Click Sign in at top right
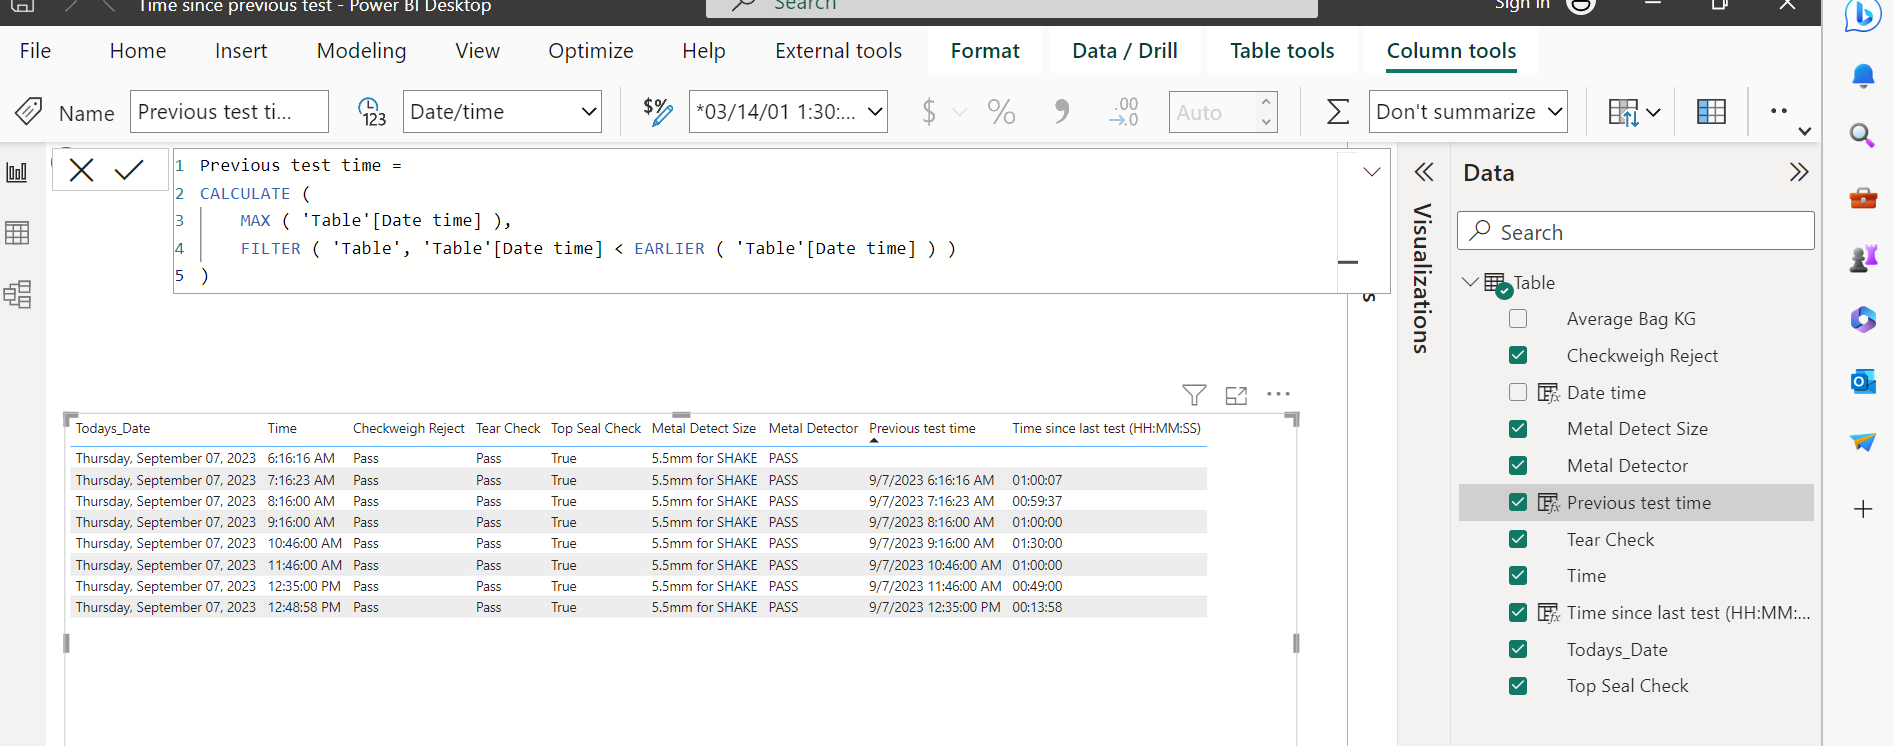The width and height of the screenshot is (1894, 746). click(1522, 5)
